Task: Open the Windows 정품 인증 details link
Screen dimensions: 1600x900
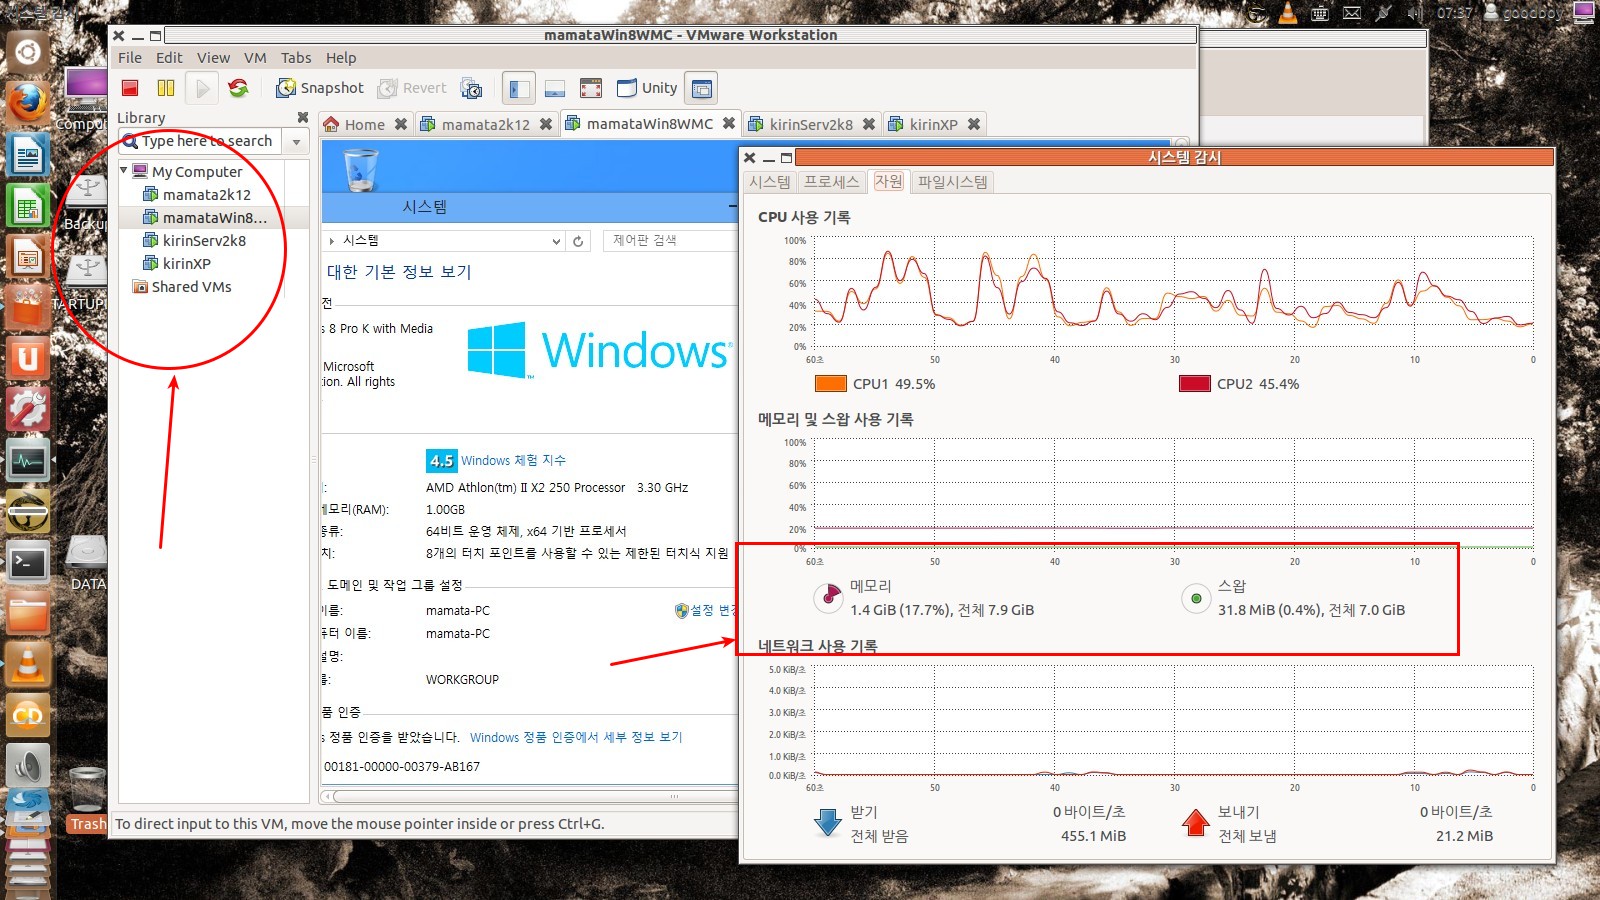Action: pyautogui.click(x=576, y=737)
